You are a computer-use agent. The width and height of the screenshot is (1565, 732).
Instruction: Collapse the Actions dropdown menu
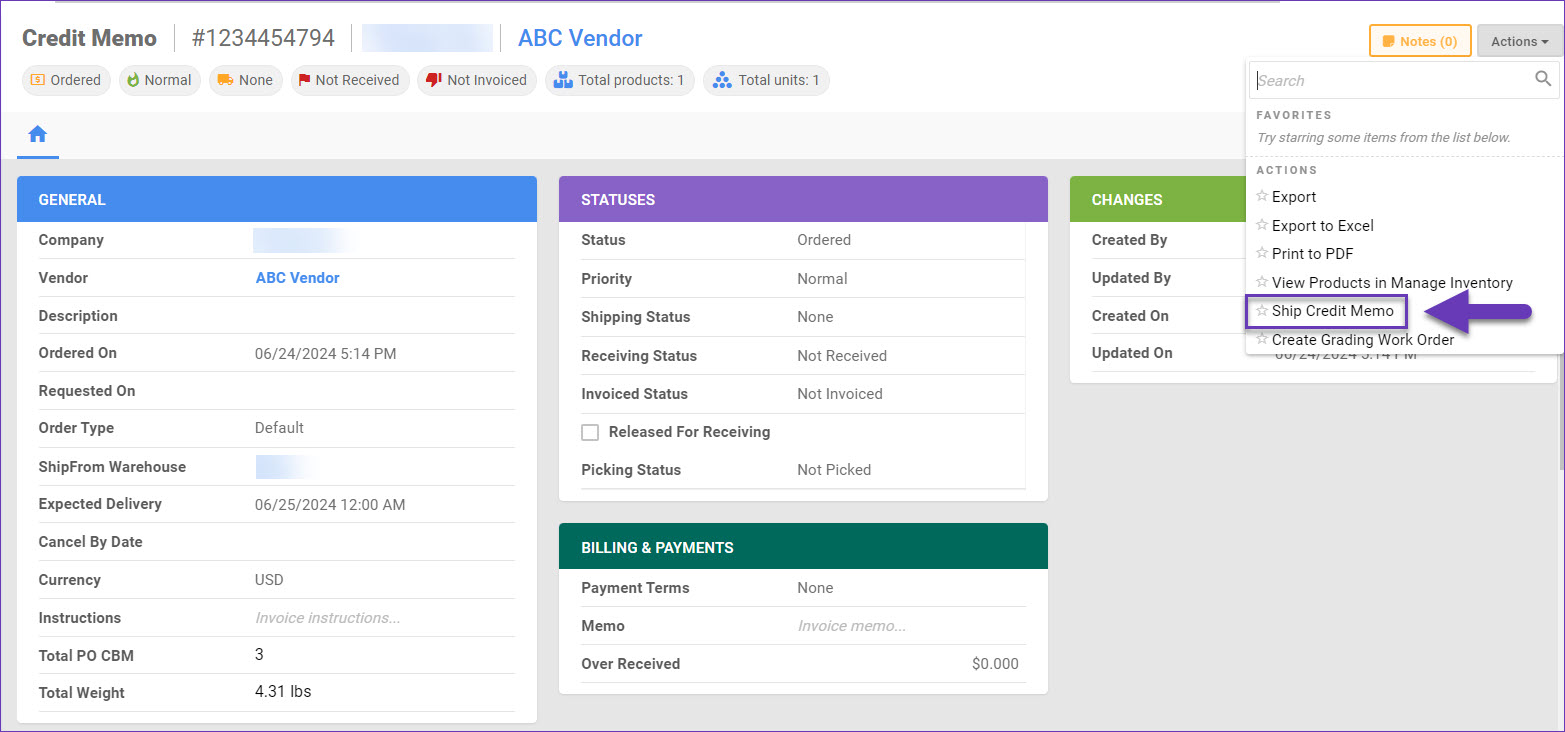[x=1519, y=41]
